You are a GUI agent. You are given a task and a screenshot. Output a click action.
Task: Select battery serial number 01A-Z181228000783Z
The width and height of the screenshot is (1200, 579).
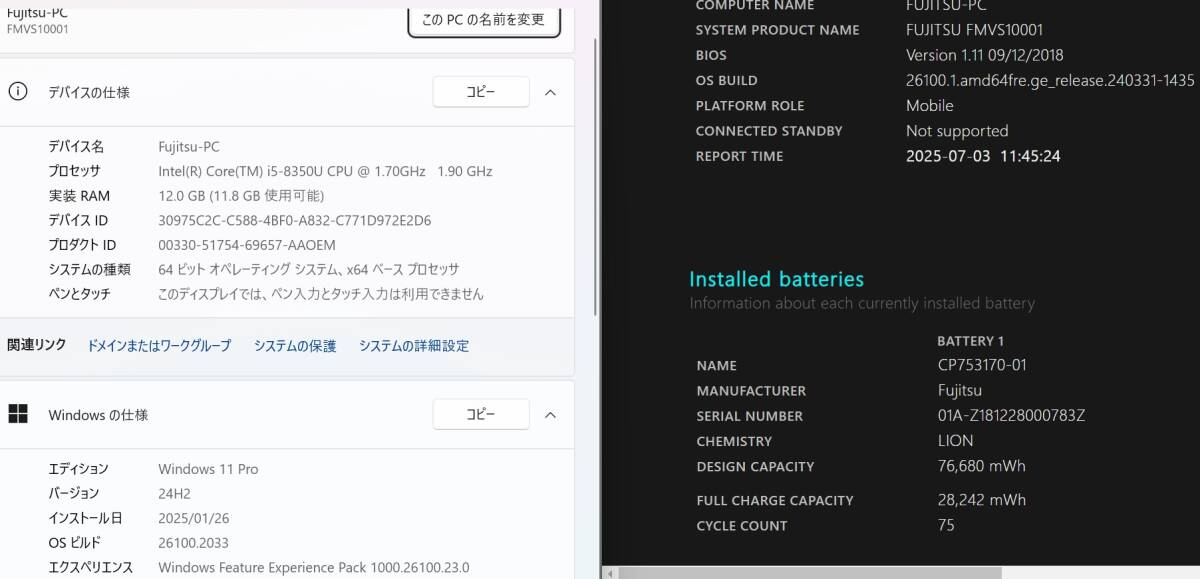1011,415
